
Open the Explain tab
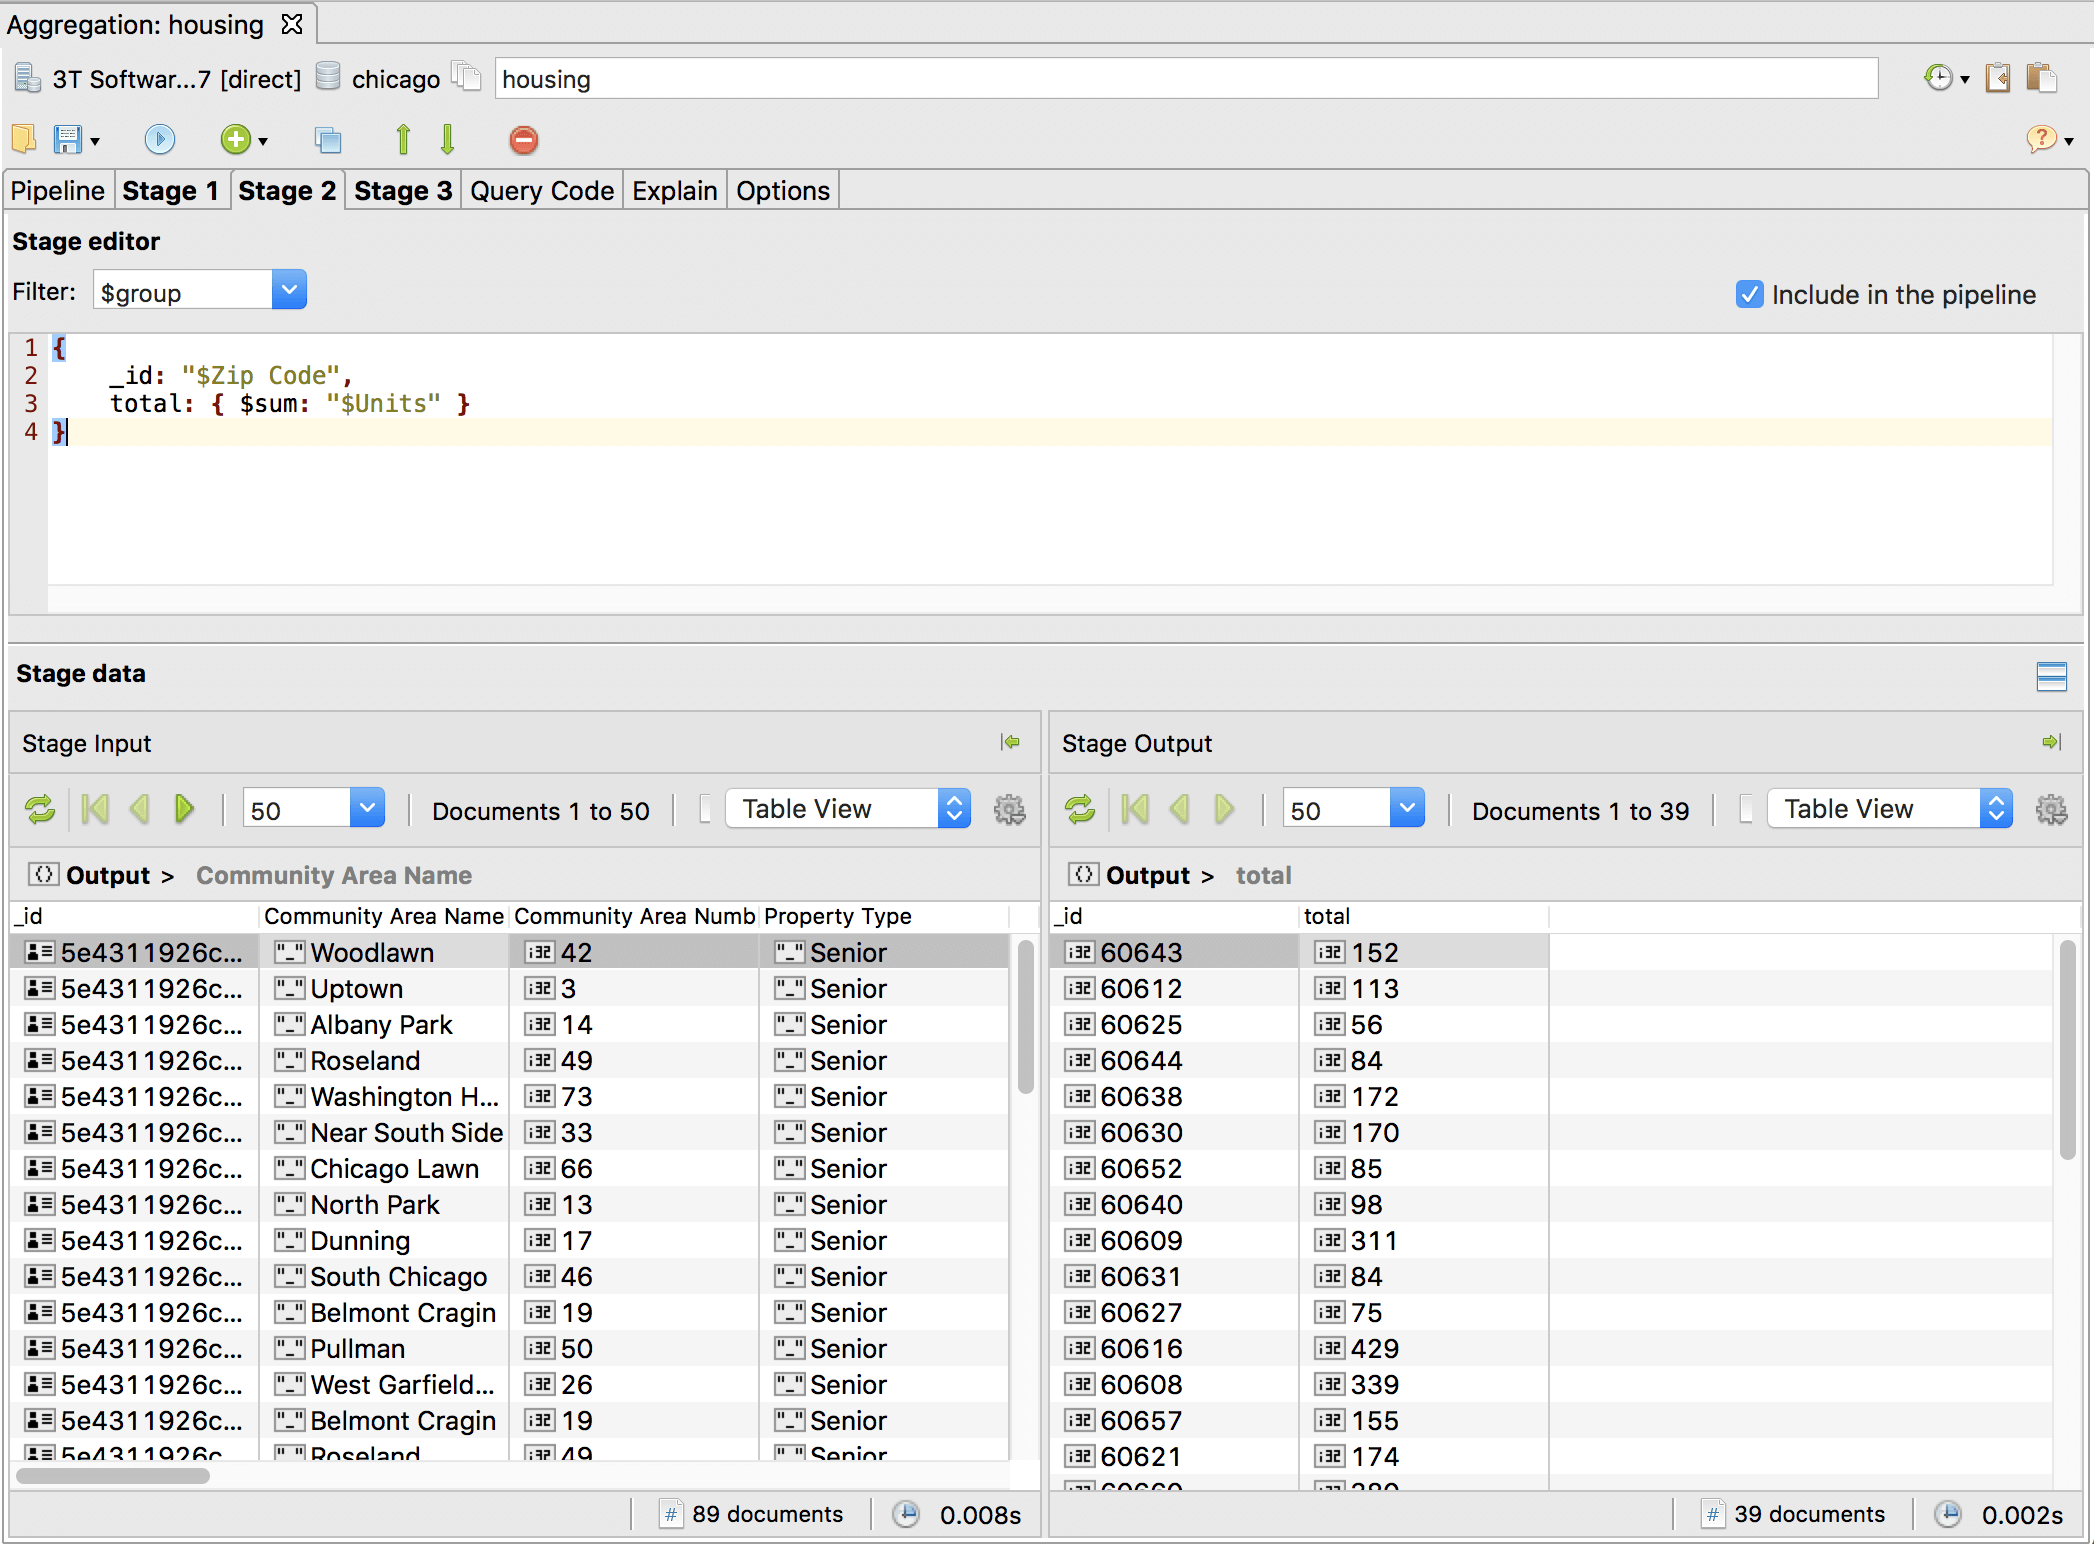click(673, 190)
